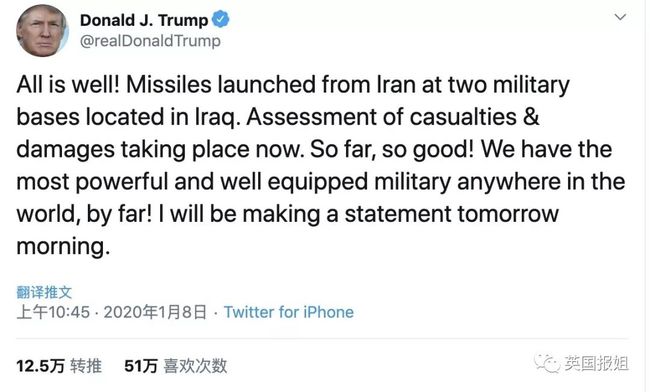The height and width of the screenshot is (392, 650).
Task: Click the word "morning." ending the tweet
Action: tap(63, 247)
